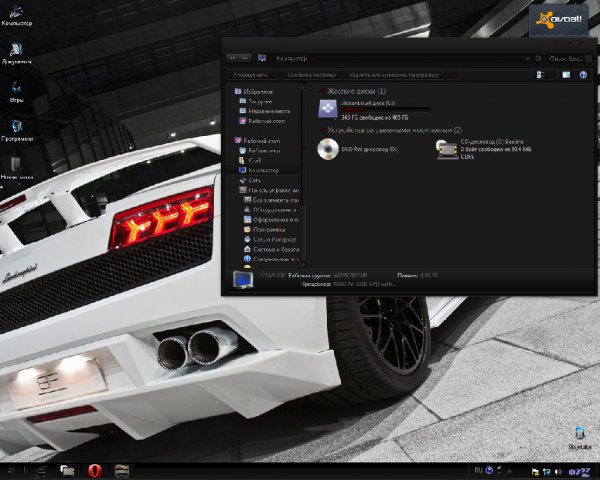The image size is (600, 480).
Task: Click Свойства системы in the toolbar
Action: point(311,75)
